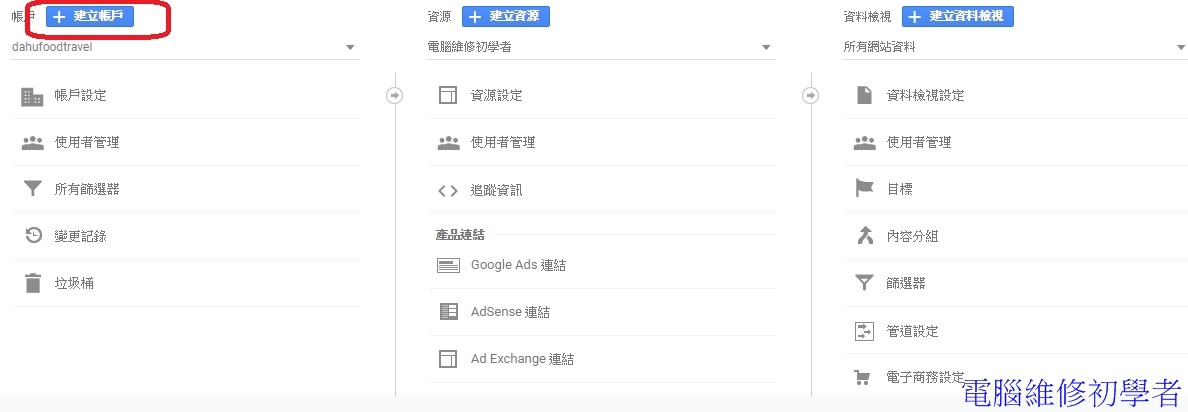Click the 帳戶設定 building icon
This screenshot has width=1188, height=412.
(33, 96)
